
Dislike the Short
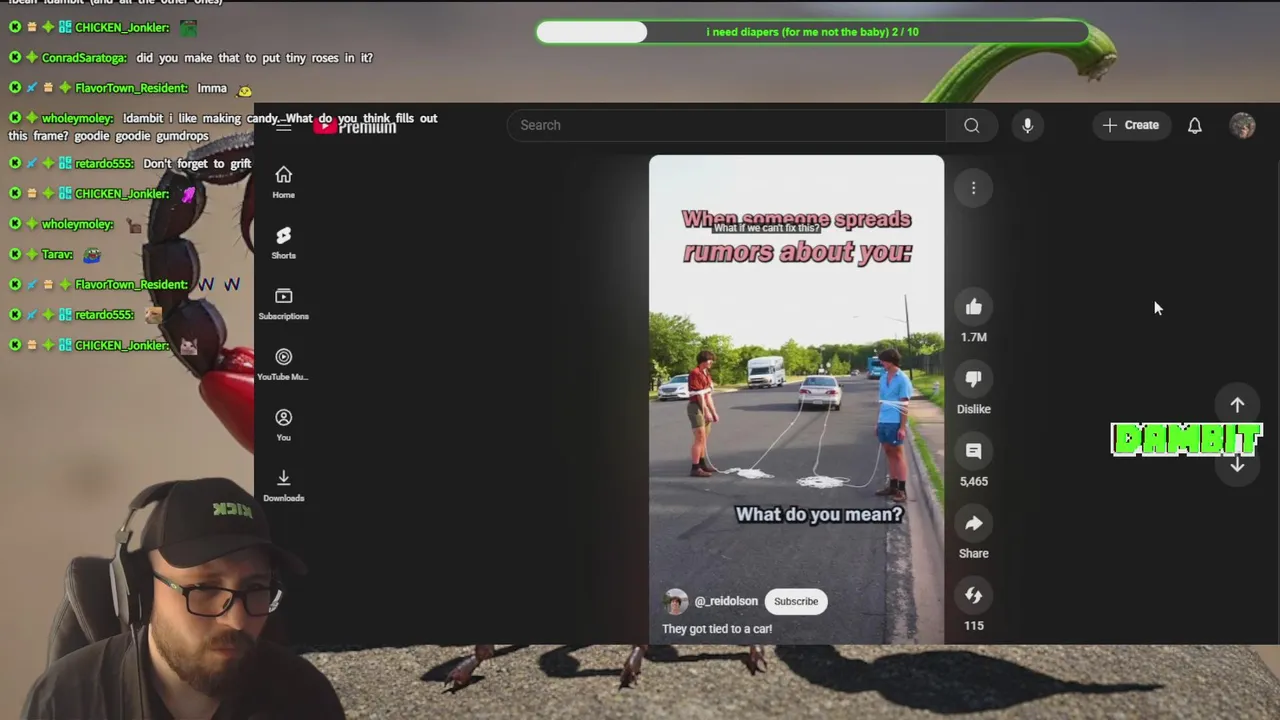coord(973,379)
